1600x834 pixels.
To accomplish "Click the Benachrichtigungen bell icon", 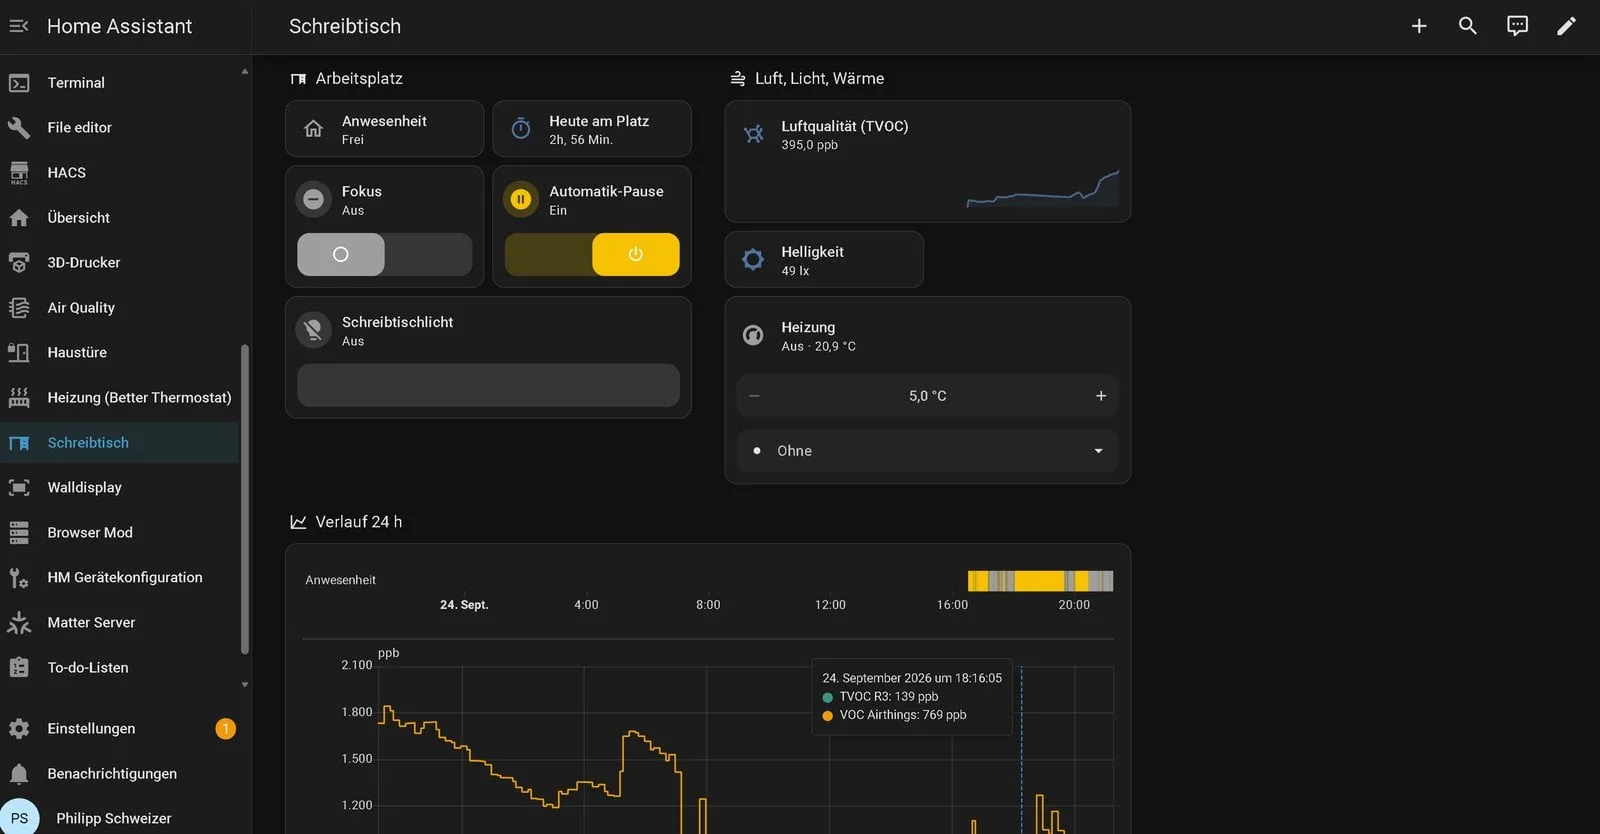I will point(19,774).
